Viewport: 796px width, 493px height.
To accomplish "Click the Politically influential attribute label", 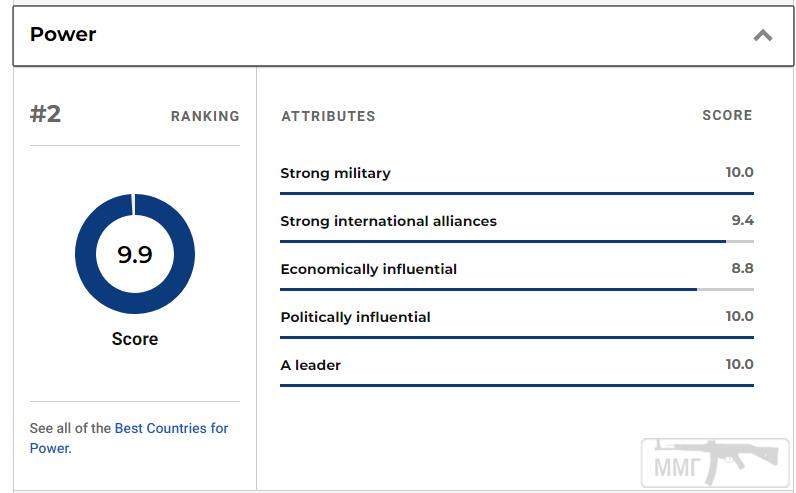I will (x=355, y=317).
